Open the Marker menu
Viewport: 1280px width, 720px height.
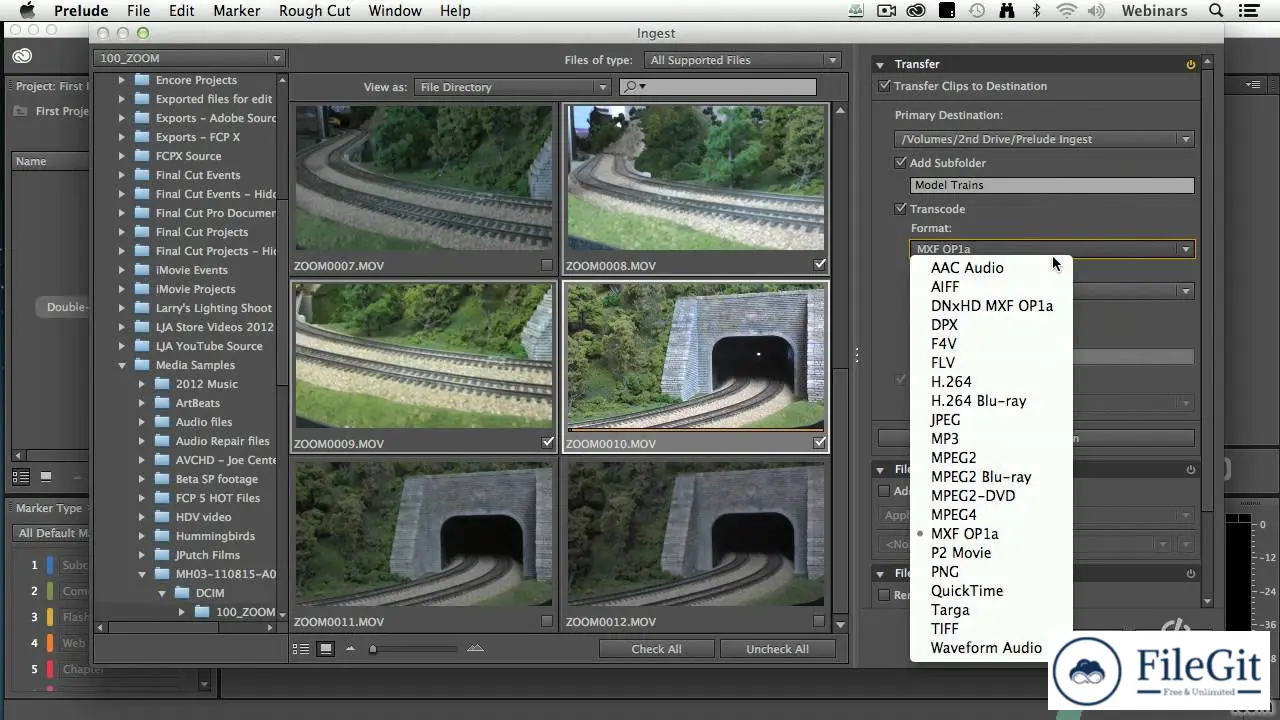(x=237, y=11)
